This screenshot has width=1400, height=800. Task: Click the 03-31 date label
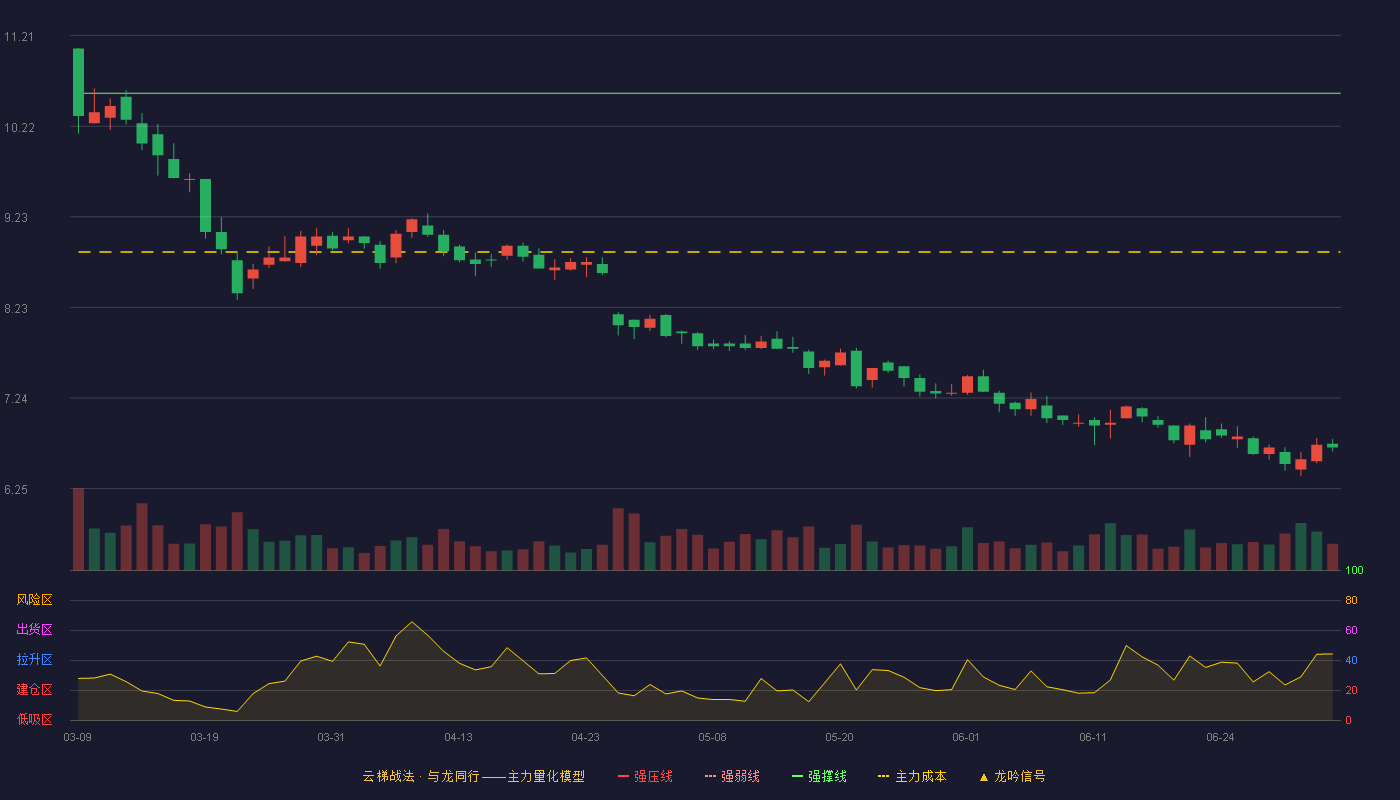coord(331,737)
